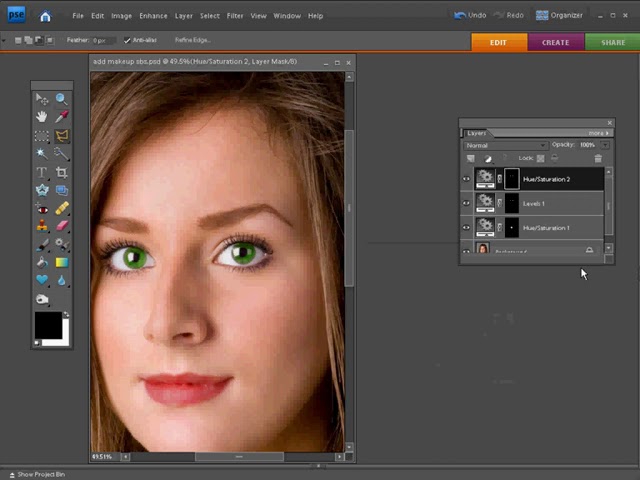
Task: Swap foreground and background colors
Action: [66, 315]
